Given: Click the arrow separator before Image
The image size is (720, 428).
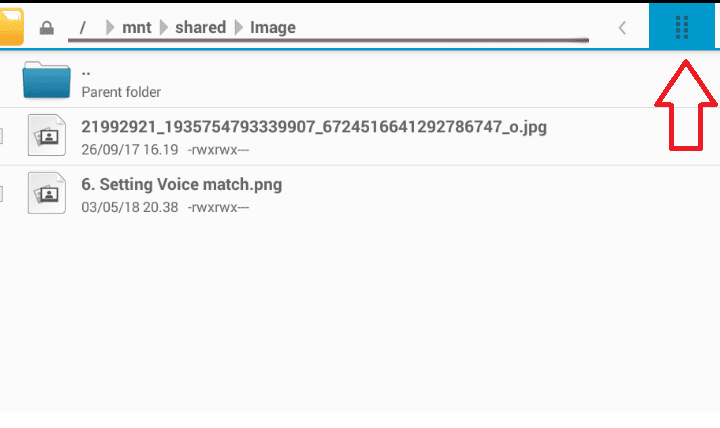Looking at the screenshot, I should (238, 27).
